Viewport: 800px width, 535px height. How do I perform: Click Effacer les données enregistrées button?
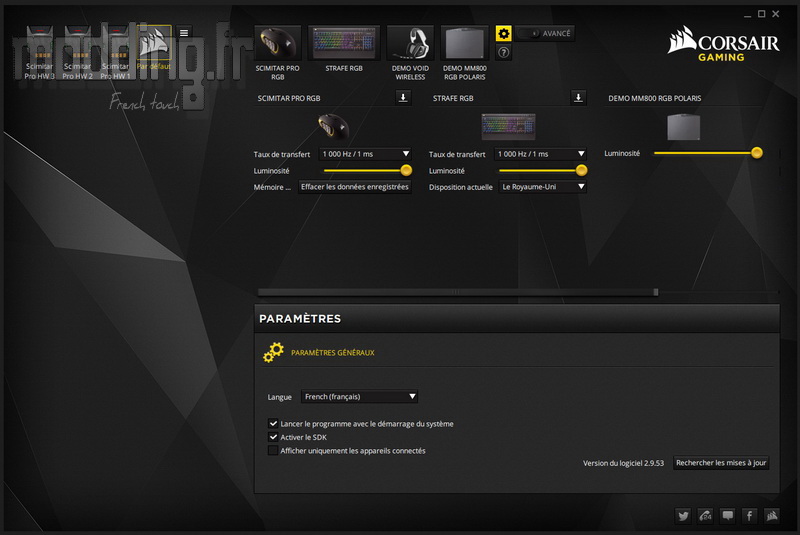click(355, 187)
